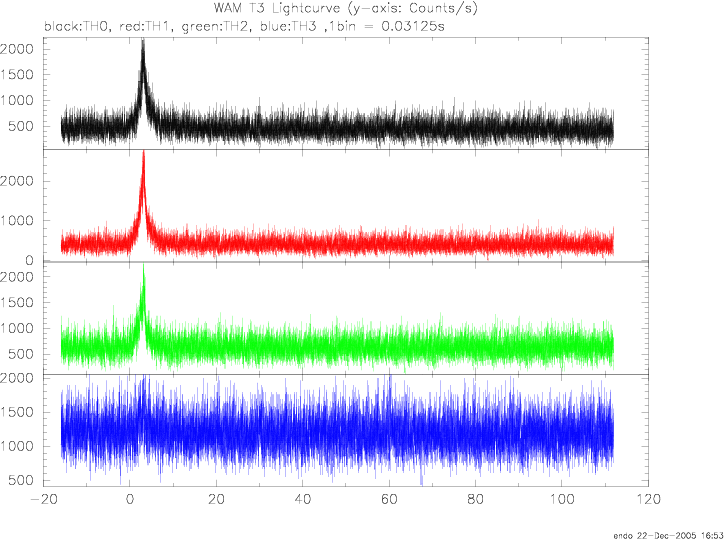The width and height of the screenshot is (724, 539).
Task: Click the '0' y-label of the red panel
Action: click(x=30, y=260)
